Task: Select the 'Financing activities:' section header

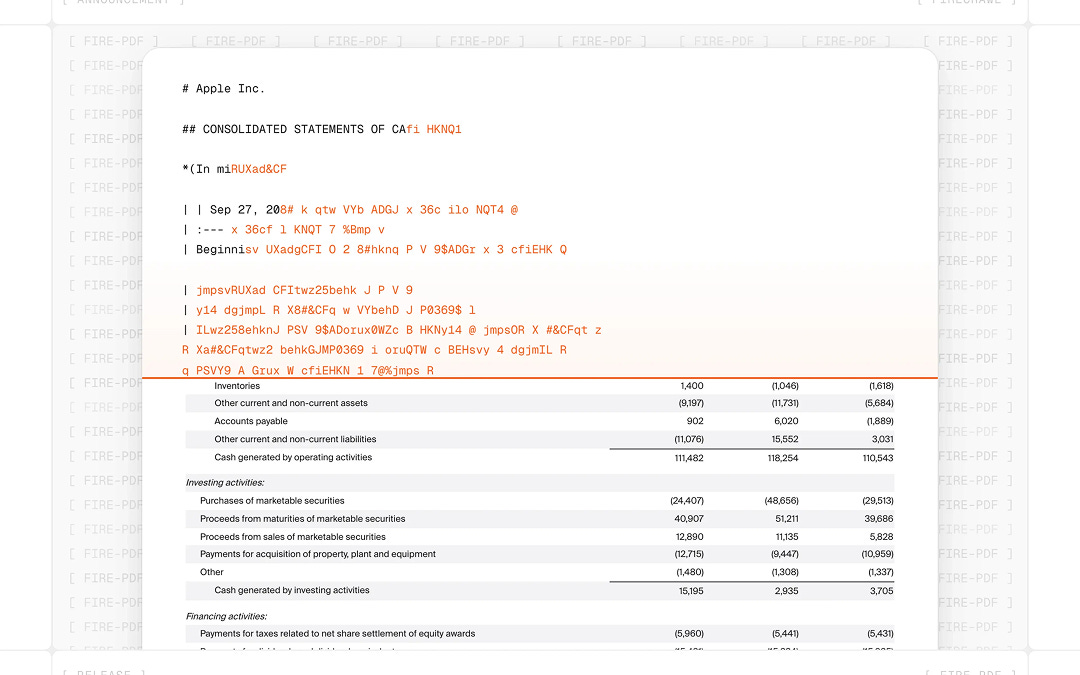Action: (227, 616)
